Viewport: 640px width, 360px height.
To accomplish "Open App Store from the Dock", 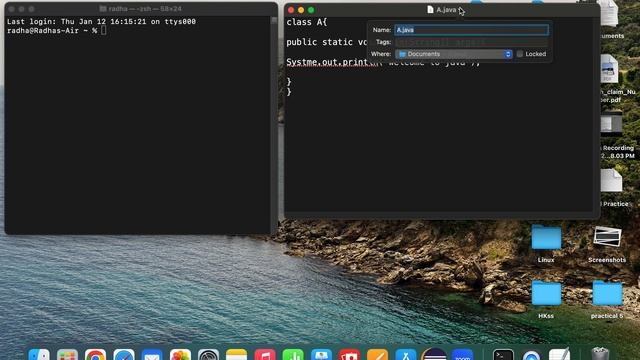I will [406, 354].
